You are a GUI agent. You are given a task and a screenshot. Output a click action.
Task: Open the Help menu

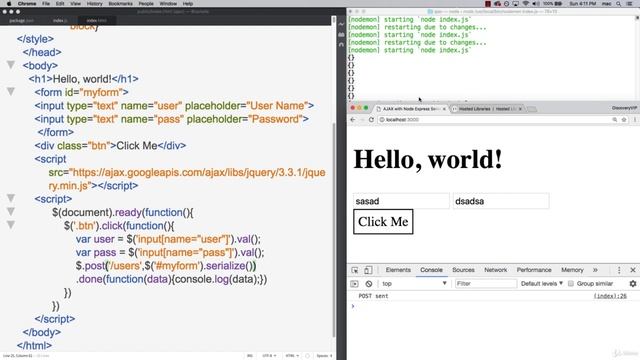click(x=187, y=4)
